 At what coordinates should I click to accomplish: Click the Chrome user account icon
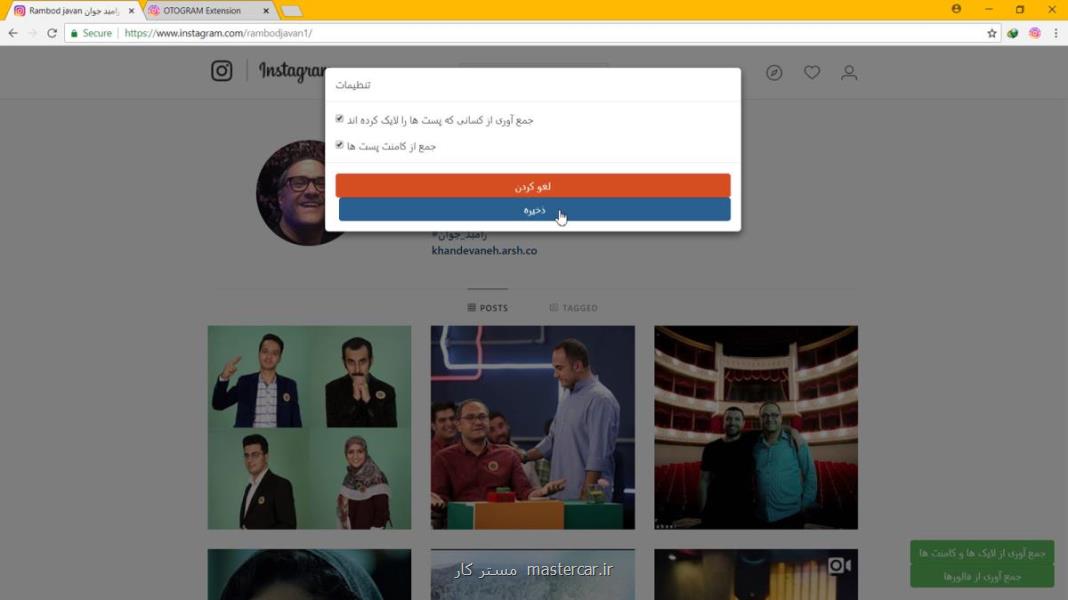pyautogui.click(x=956, y=10)
